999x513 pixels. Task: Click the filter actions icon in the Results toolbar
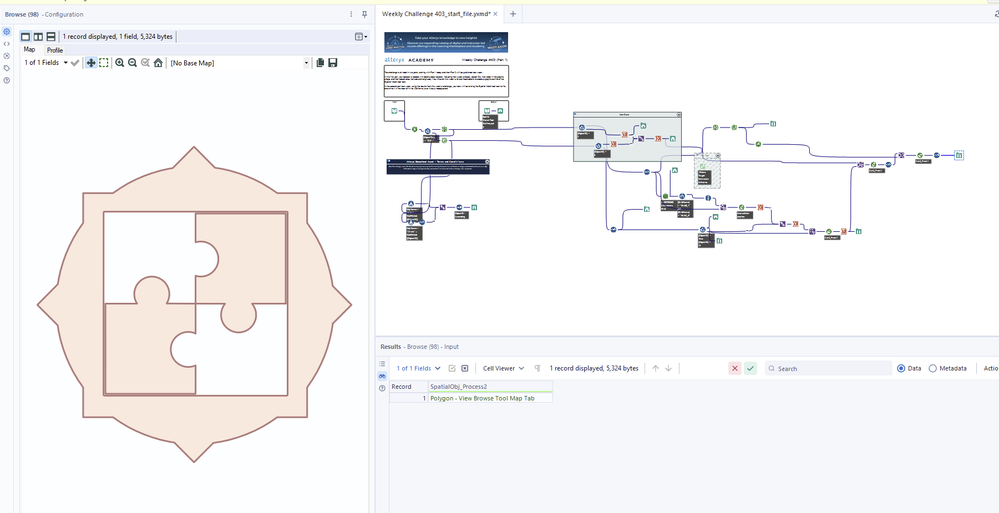click(465, 368)
